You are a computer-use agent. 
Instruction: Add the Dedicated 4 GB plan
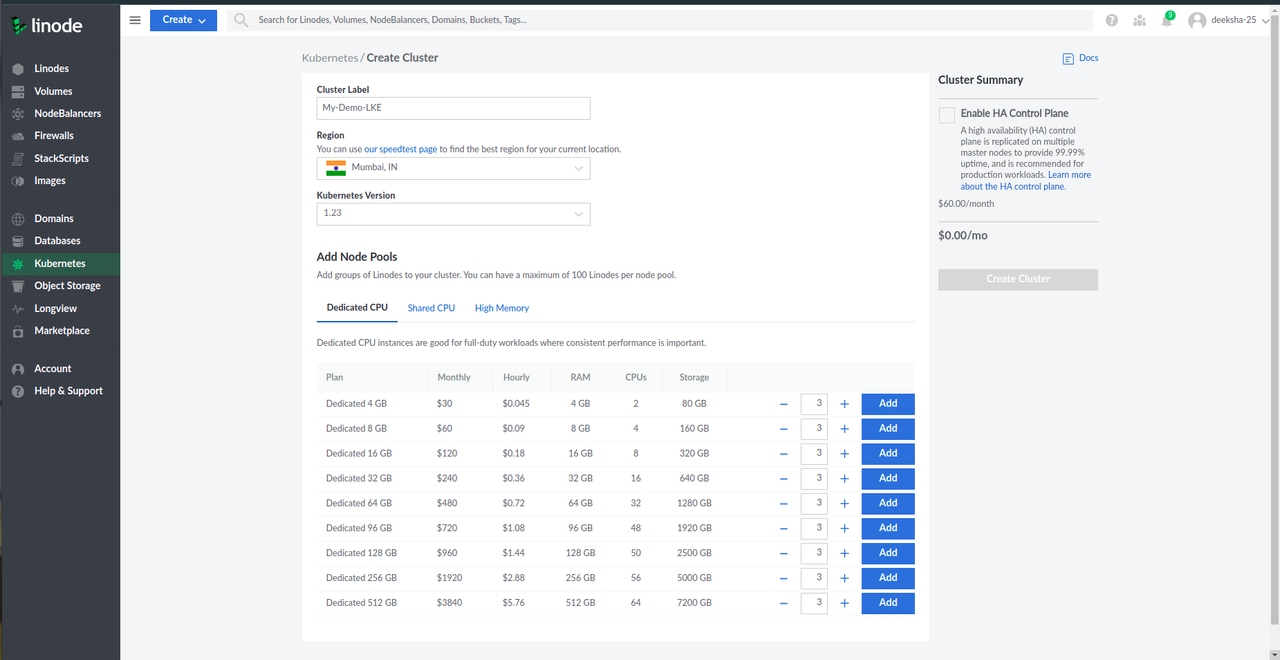(888, 404)
